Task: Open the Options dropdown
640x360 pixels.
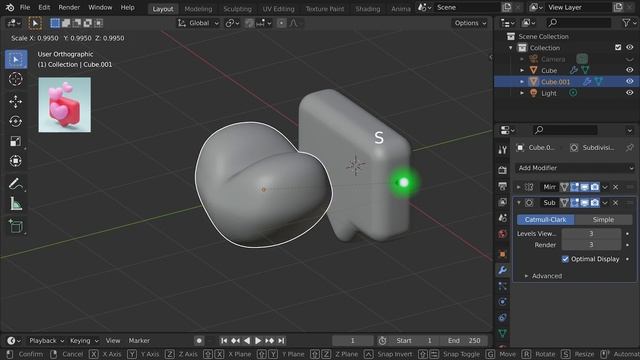Action: (x=471, y=23)
